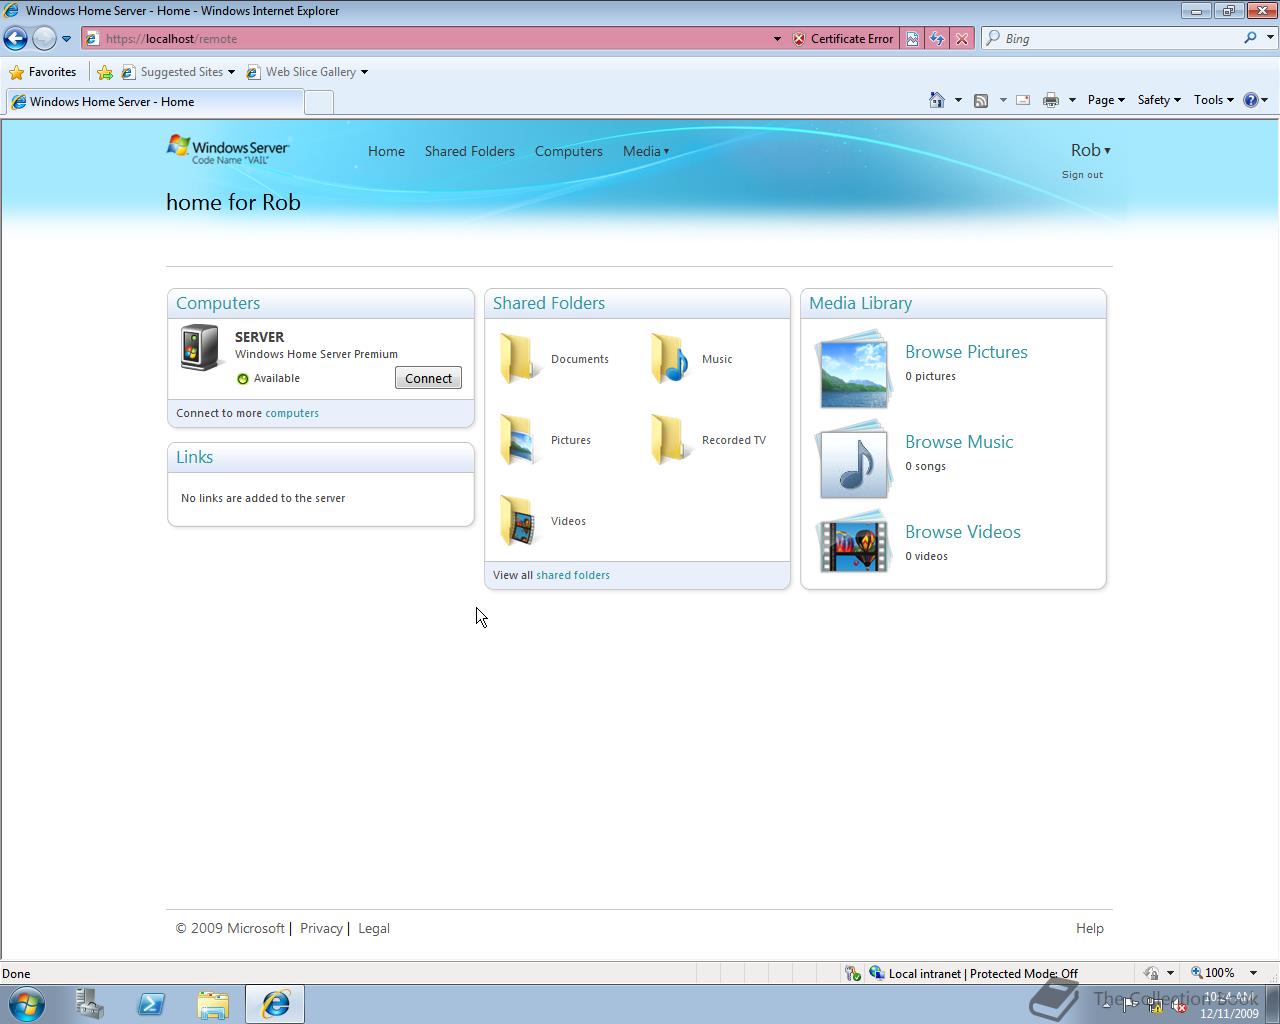Go back with the browser Back arrow

pyautogui.click(x=15, y=38)
